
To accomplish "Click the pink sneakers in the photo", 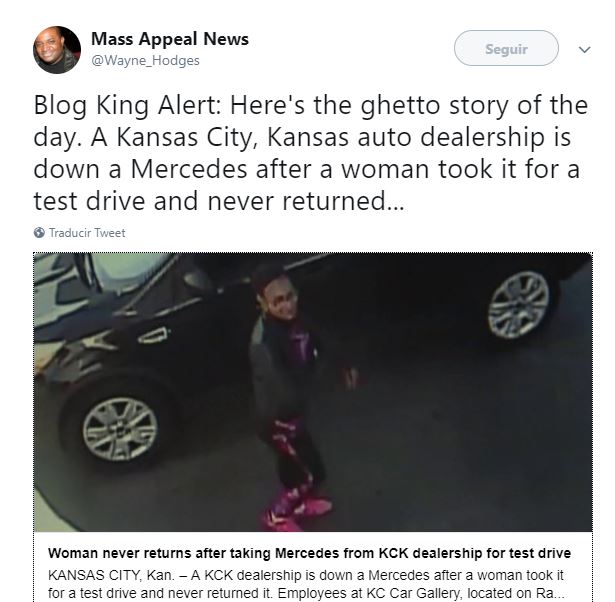I will [x=298, y=509].
